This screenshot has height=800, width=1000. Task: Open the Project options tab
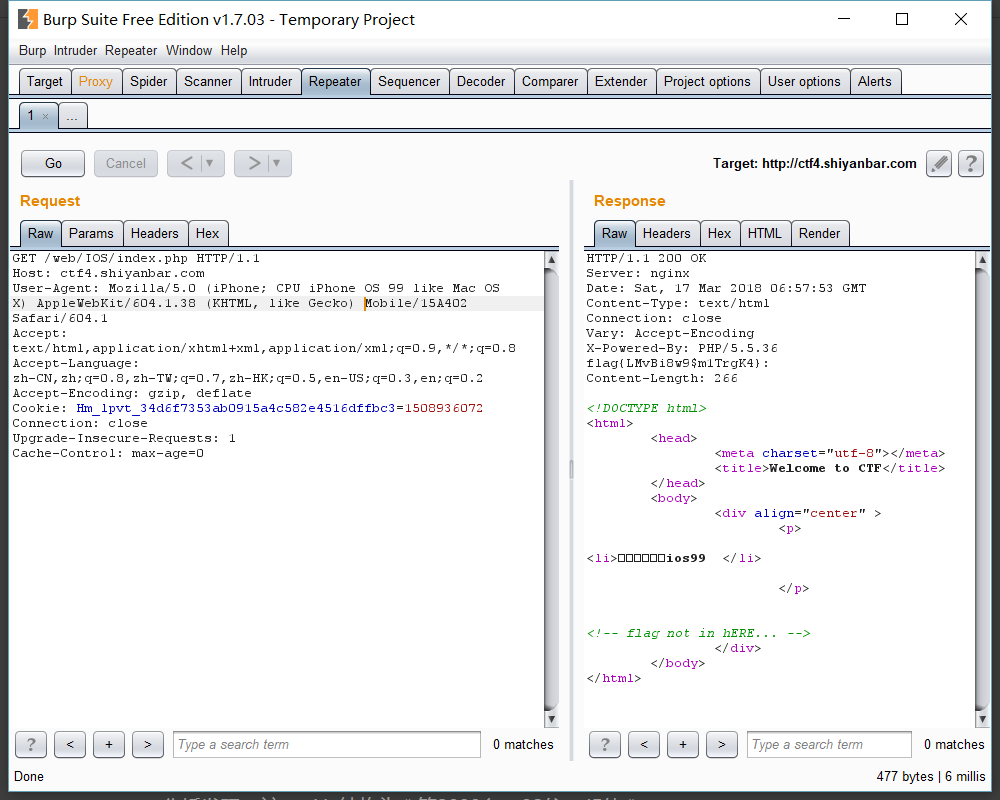(706, 82)
